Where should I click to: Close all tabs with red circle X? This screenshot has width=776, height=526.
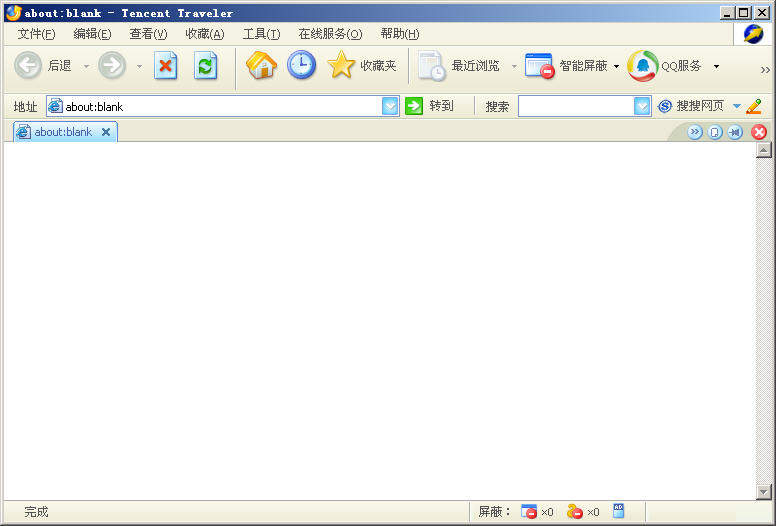pyautogui.click(x=759, y=132)
